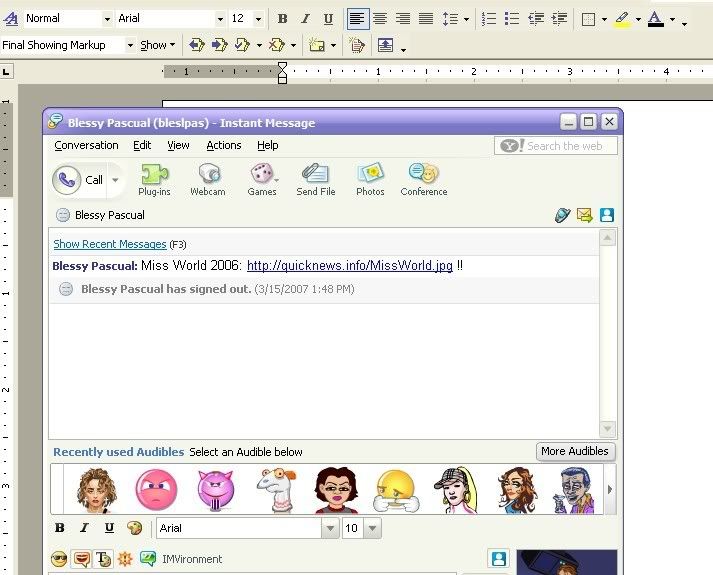This screenshot has width=713, height=575.
Task: Click Accept Change icon in Reviewing toolbar
Action: [242, 45]
